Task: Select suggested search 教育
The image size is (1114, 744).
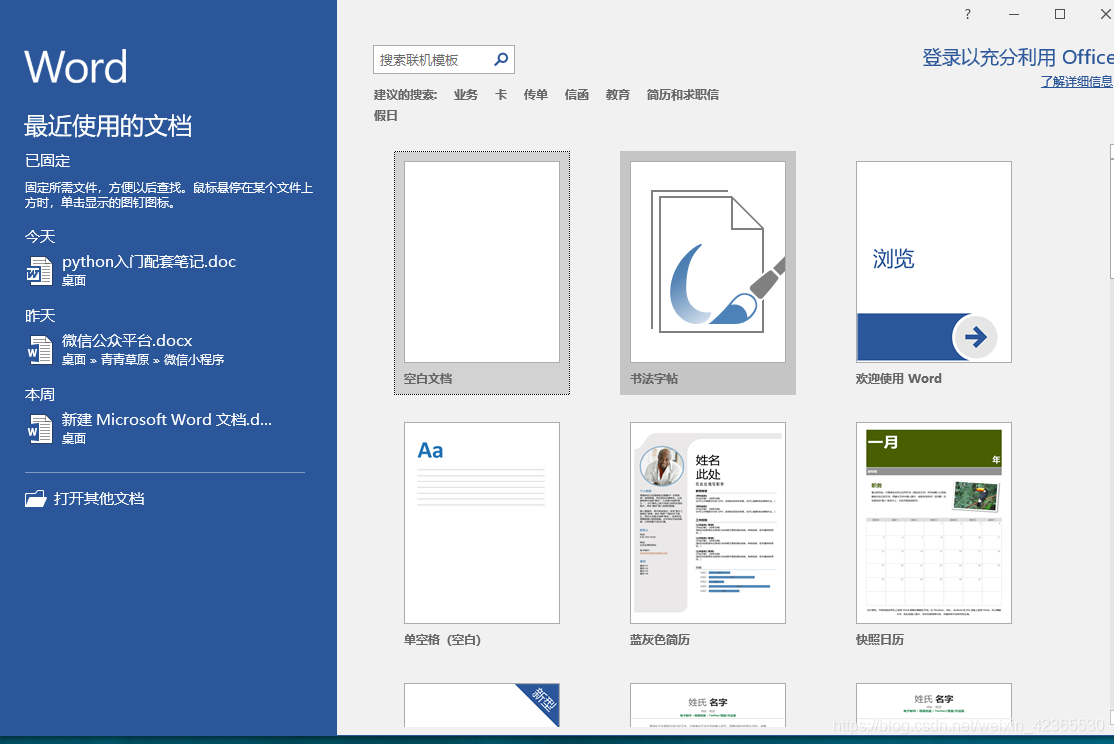Action: 618,95
